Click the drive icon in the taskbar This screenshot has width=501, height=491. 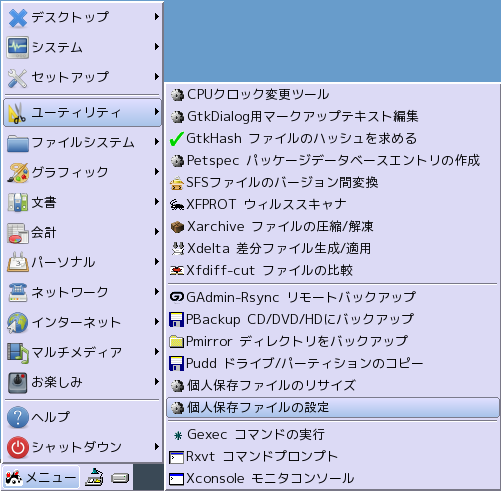(x=120, y=478)
